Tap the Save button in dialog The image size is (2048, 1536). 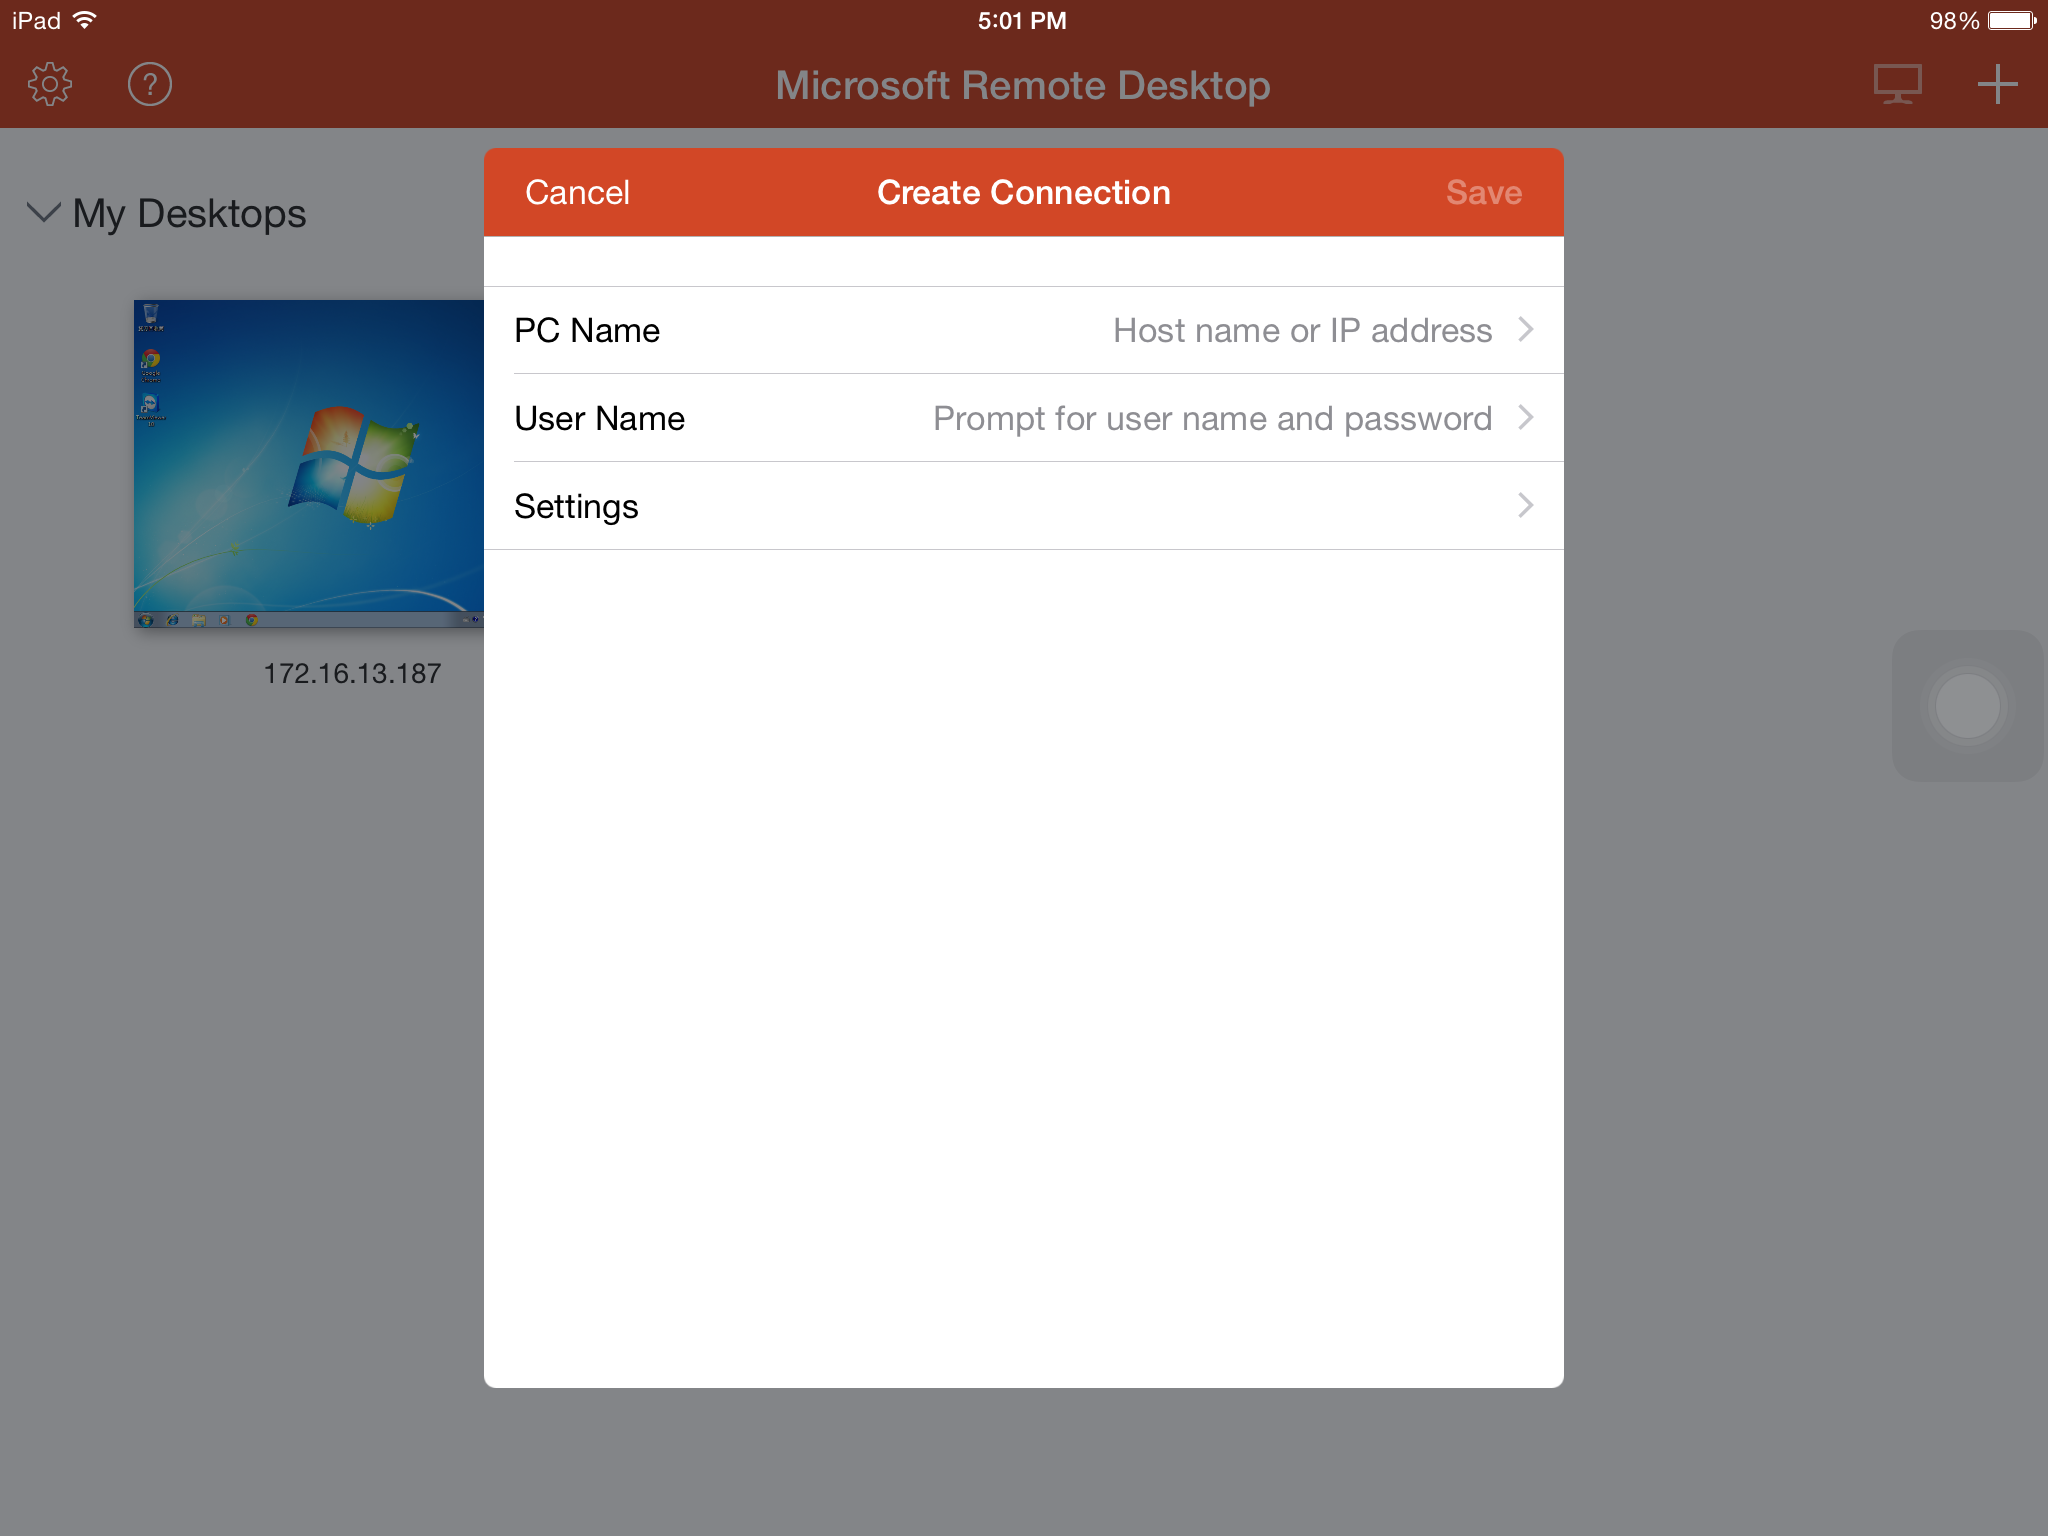point(1484,192)
